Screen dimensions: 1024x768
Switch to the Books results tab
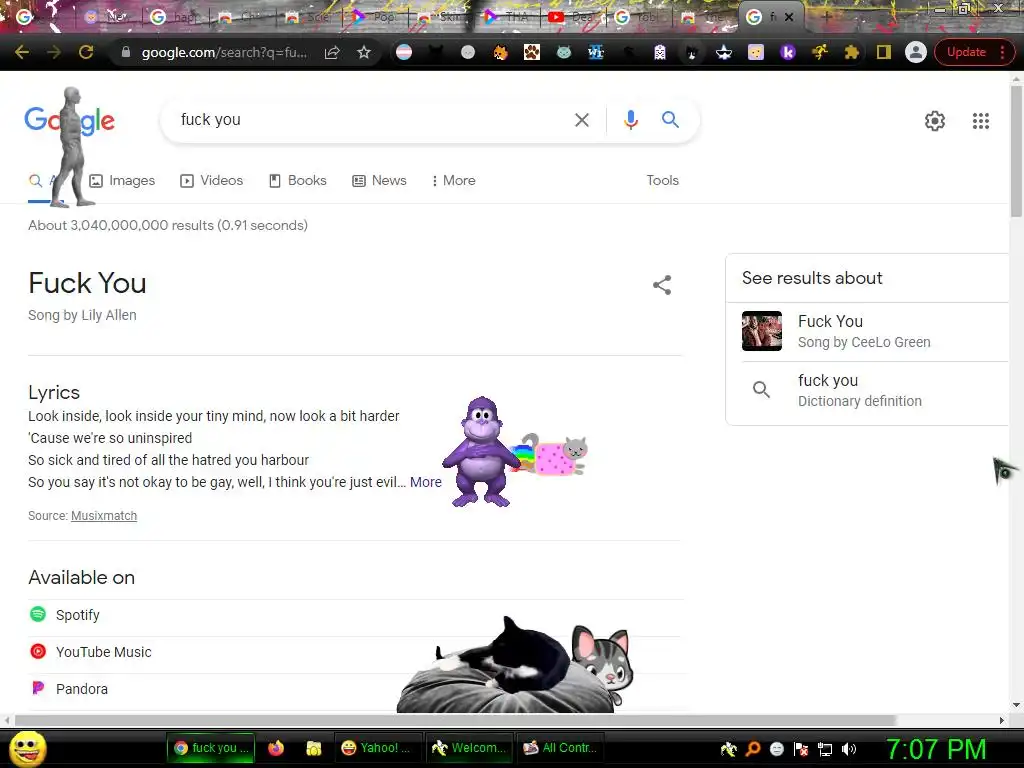pos(298,180)
